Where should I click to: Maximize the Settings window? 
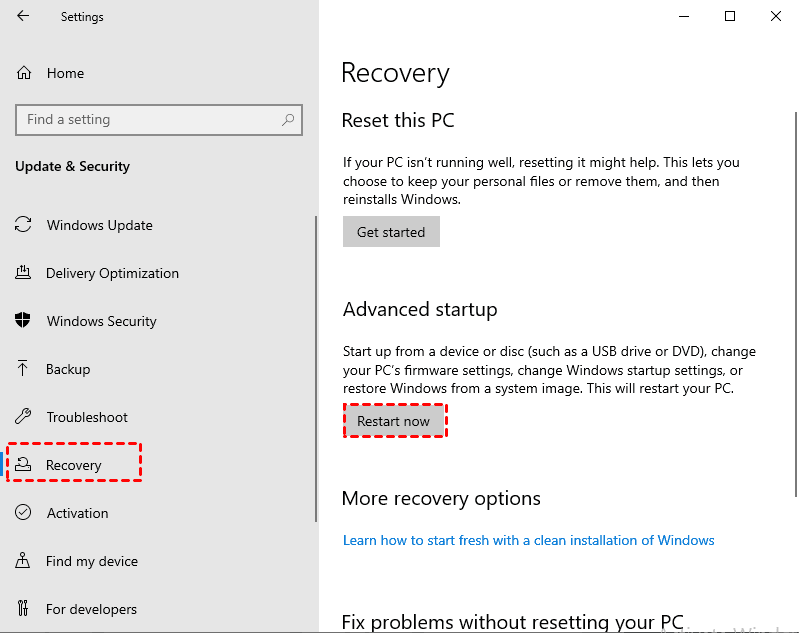pyautogui.click(x=730, y=16)
